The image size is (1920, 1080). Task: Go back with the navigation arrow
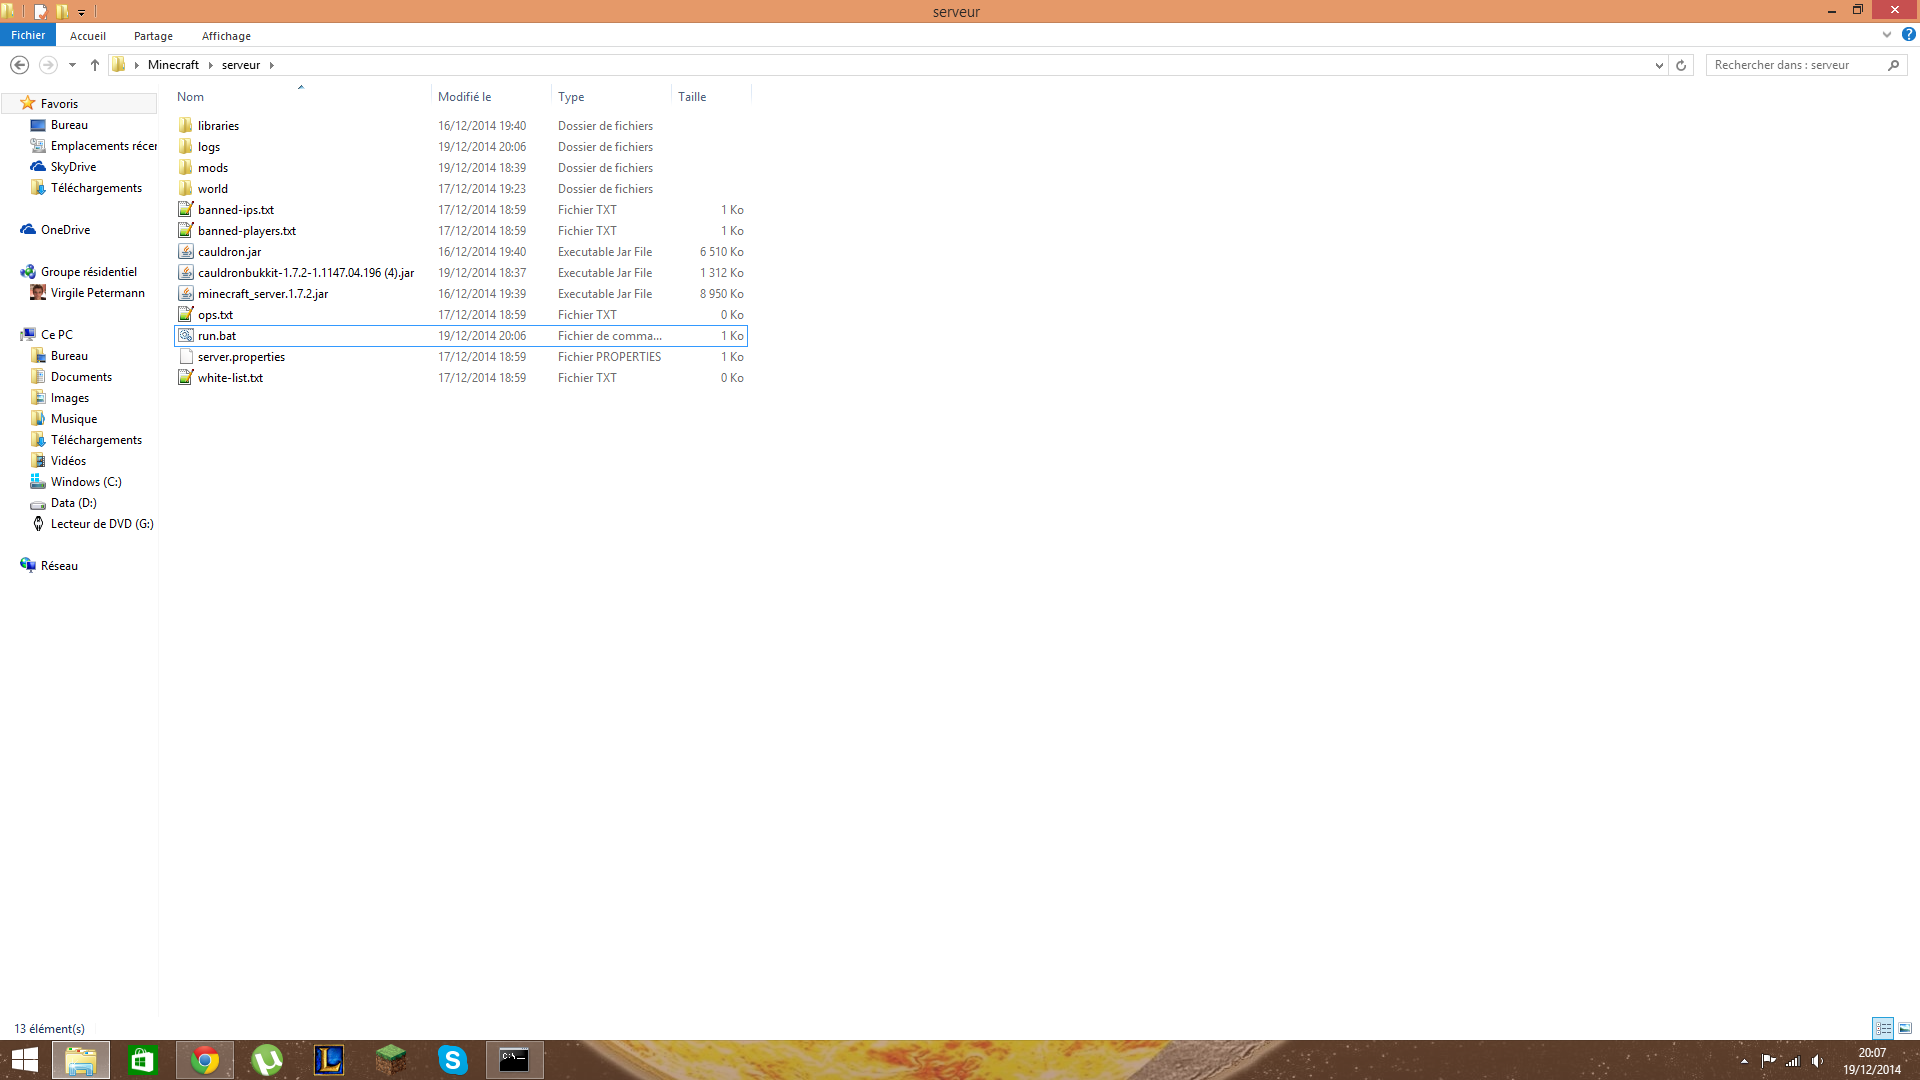click(x=19, y=65)
